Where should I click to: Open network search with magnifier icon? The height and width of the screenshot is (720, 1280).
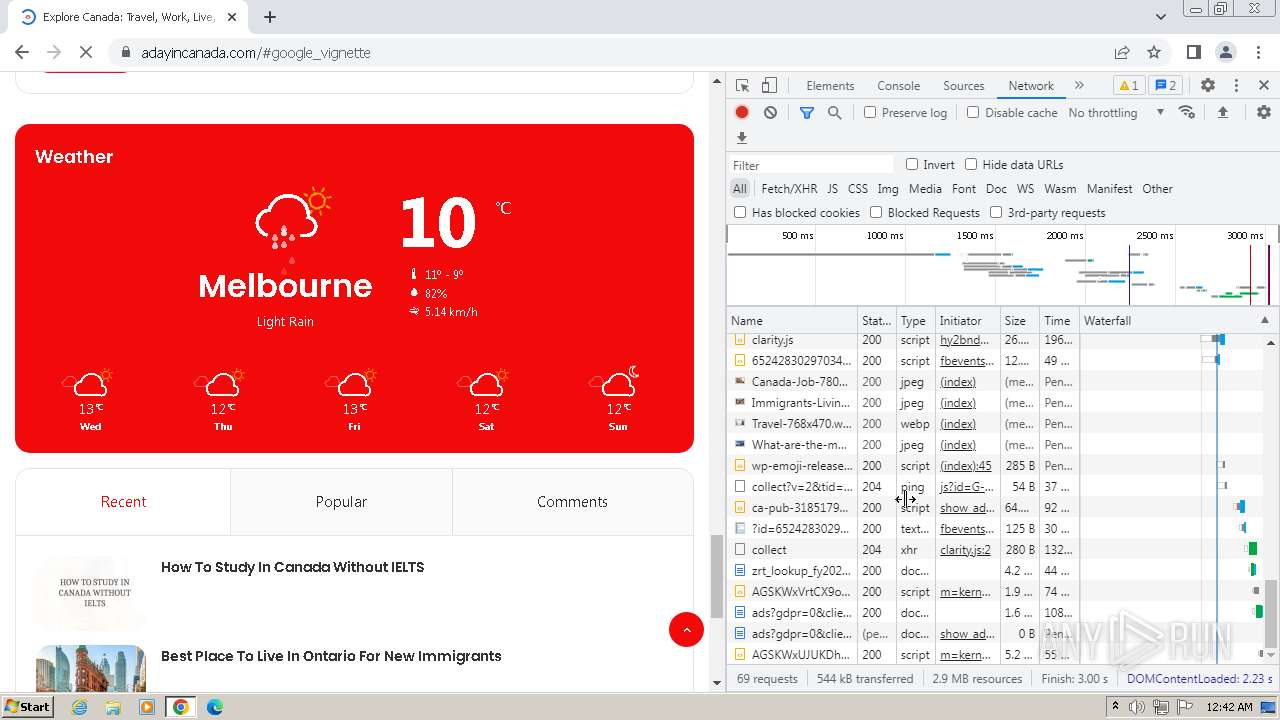834,113
